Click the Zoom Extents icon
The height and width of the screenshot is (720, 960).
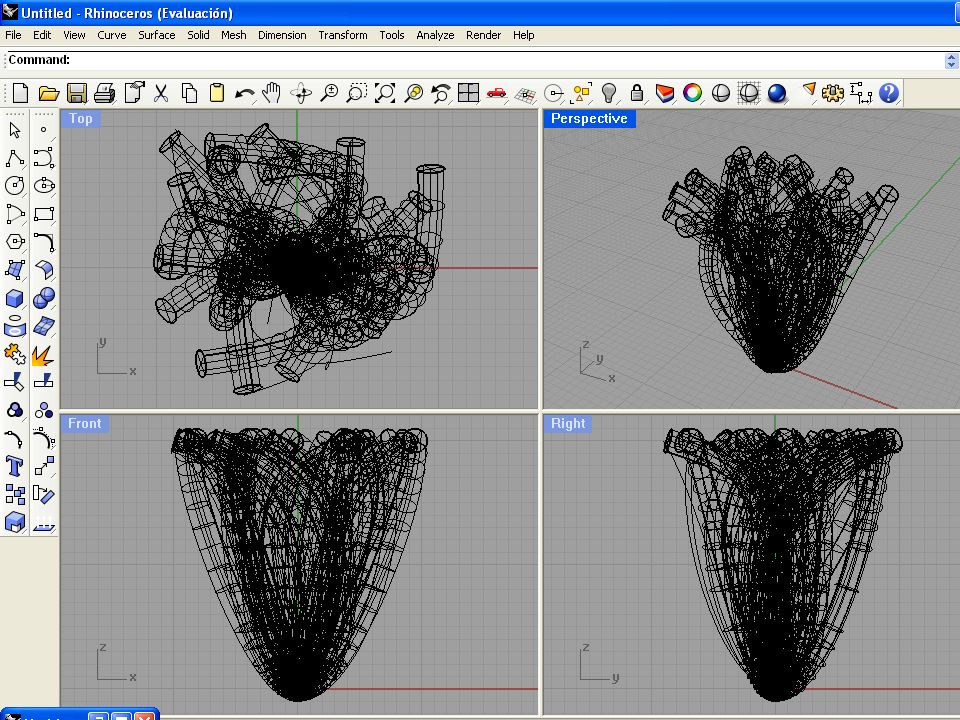tap(385, 93)
